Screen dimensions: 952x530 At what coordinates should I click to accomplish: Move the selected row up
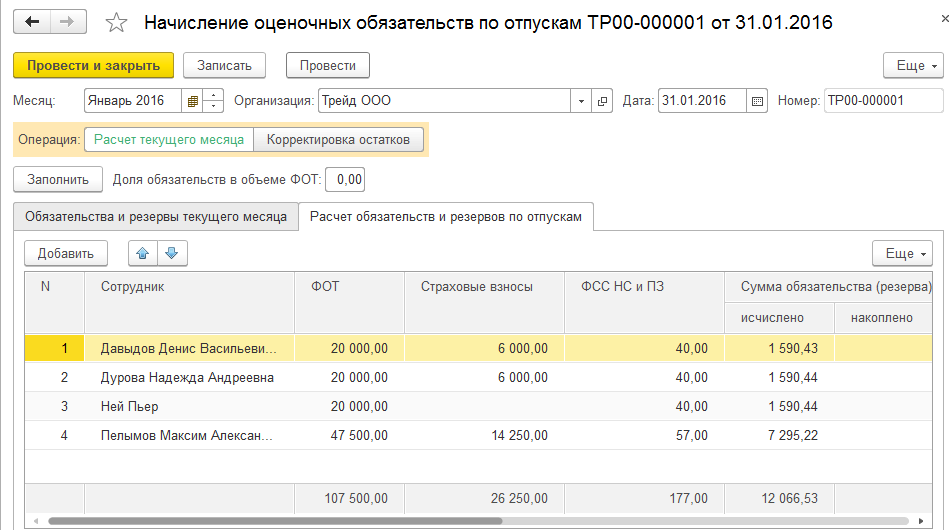coord(143,254)
